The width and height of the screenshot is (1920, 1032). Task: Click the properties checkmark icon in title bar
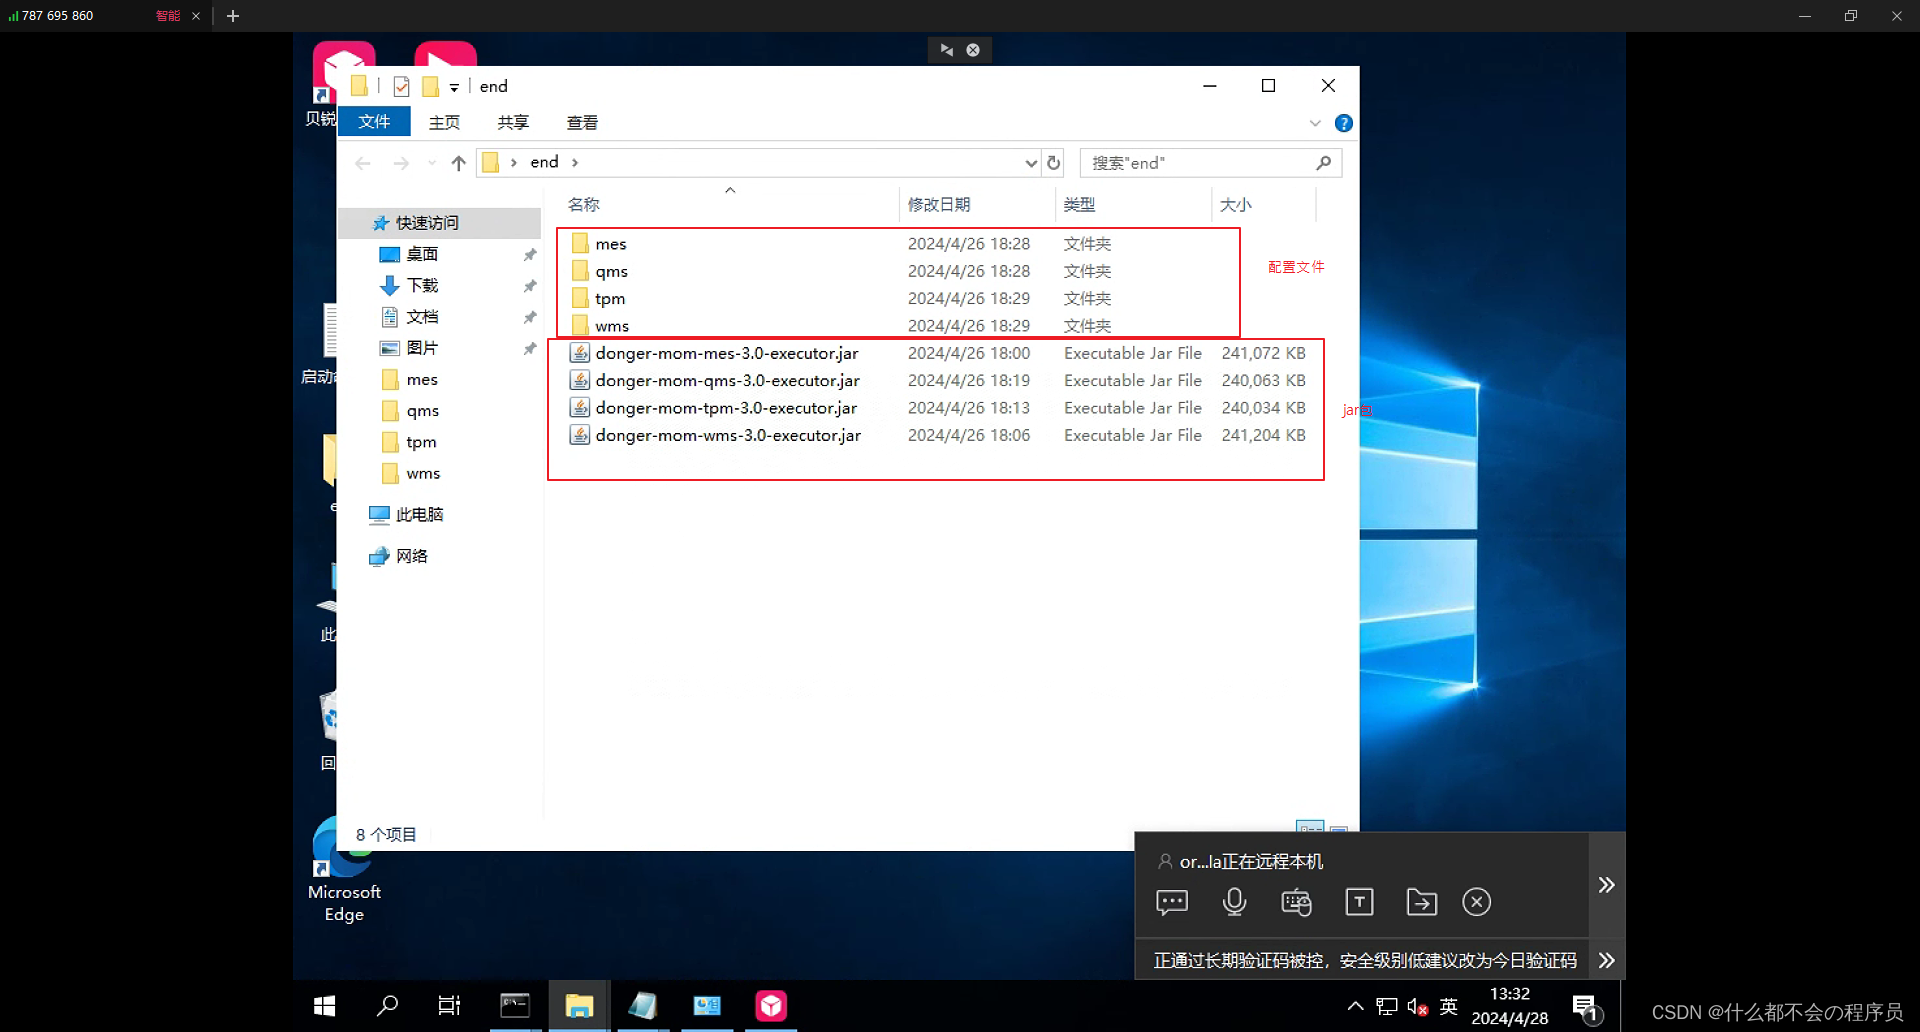tap(401, 86)
